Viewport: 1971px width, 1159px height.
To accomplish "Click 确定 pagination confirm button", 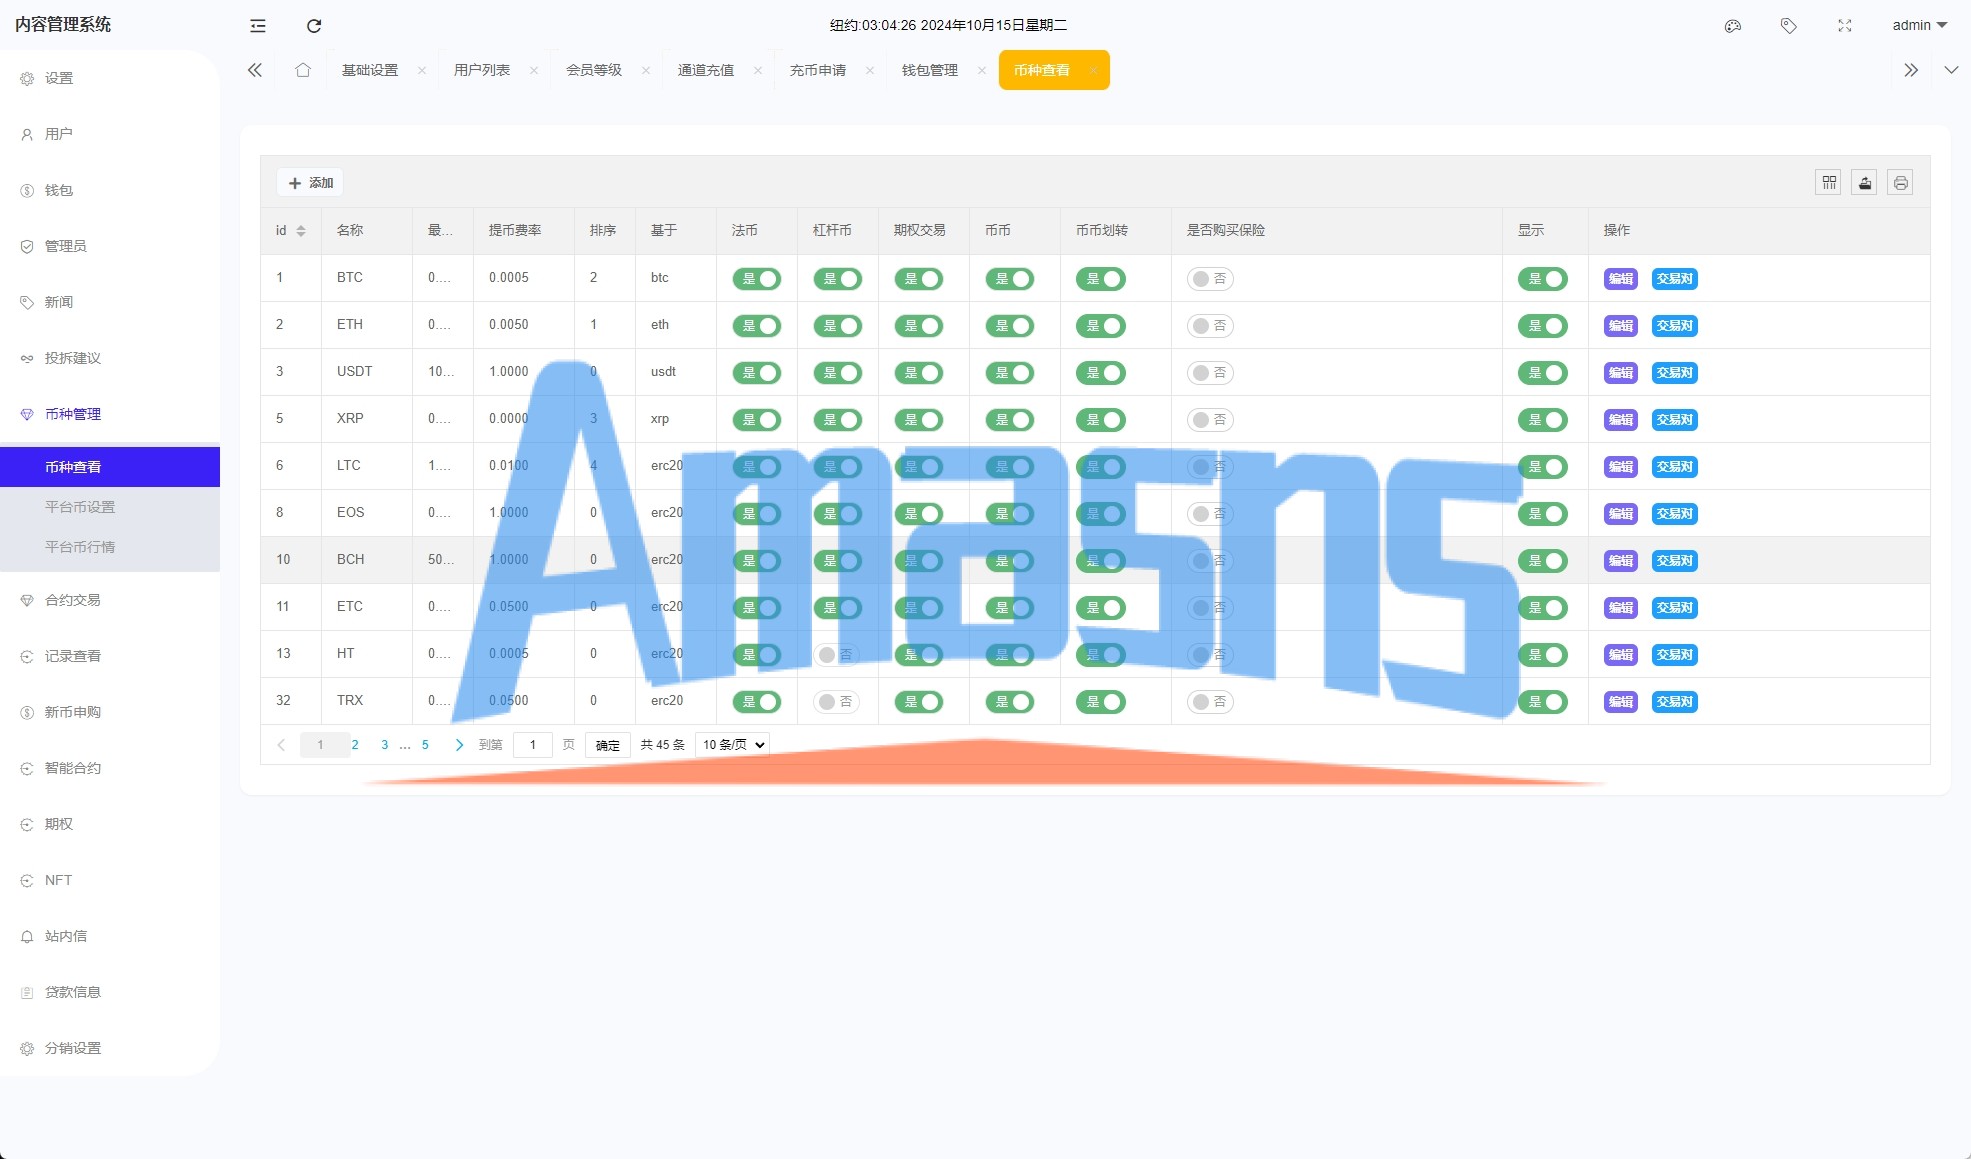I will pos(608,745).
